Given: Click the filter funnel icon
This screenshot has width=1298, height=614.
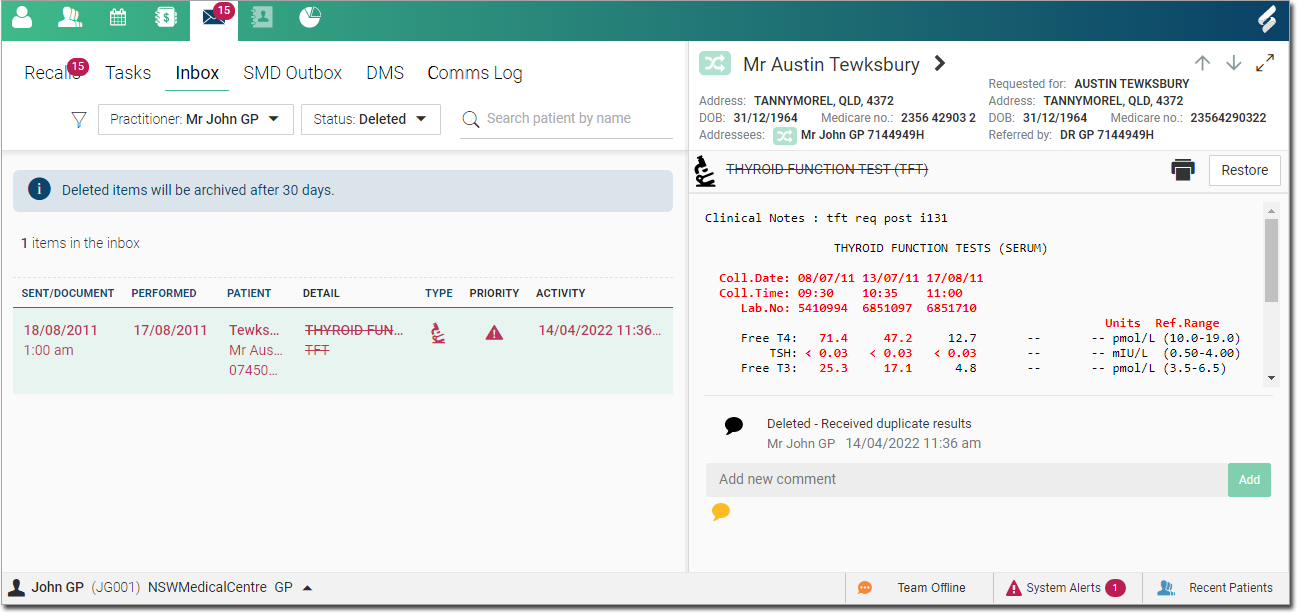Looking at the screenshot, I should (x=79, y=119).
